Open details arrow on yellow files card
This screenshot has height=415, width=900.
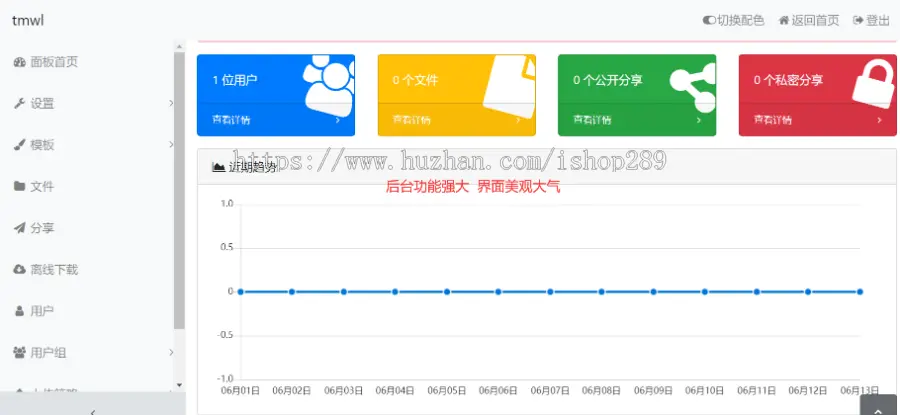pos(518,120)
